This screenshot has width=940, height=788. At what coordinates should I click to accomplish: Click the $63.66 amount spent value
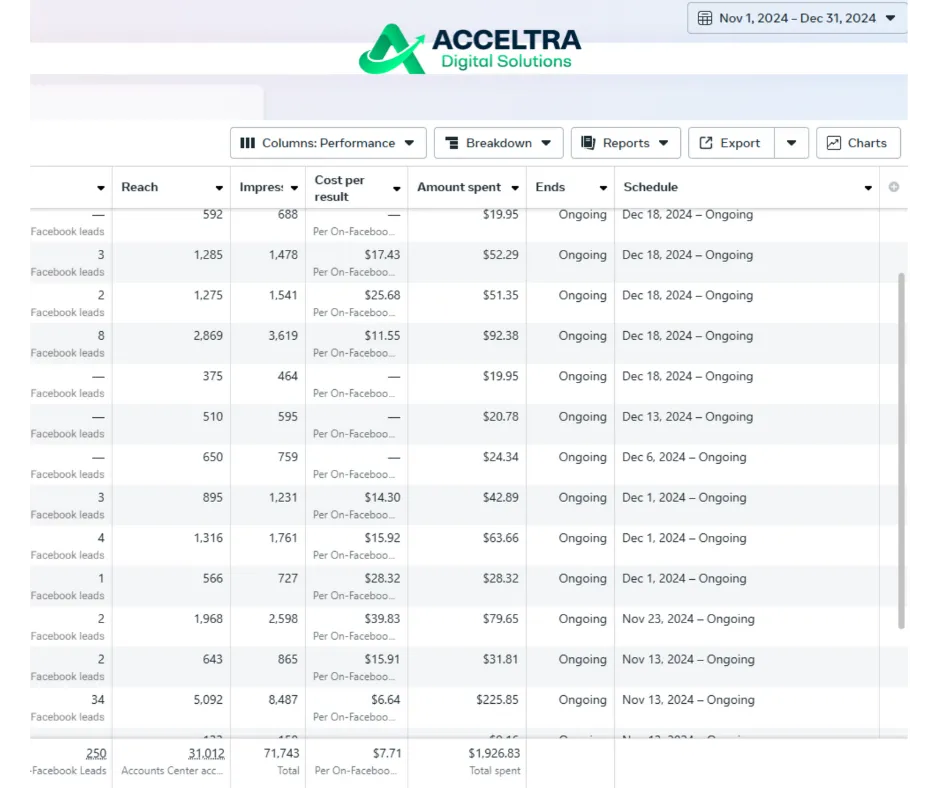[x=501, y=538]
